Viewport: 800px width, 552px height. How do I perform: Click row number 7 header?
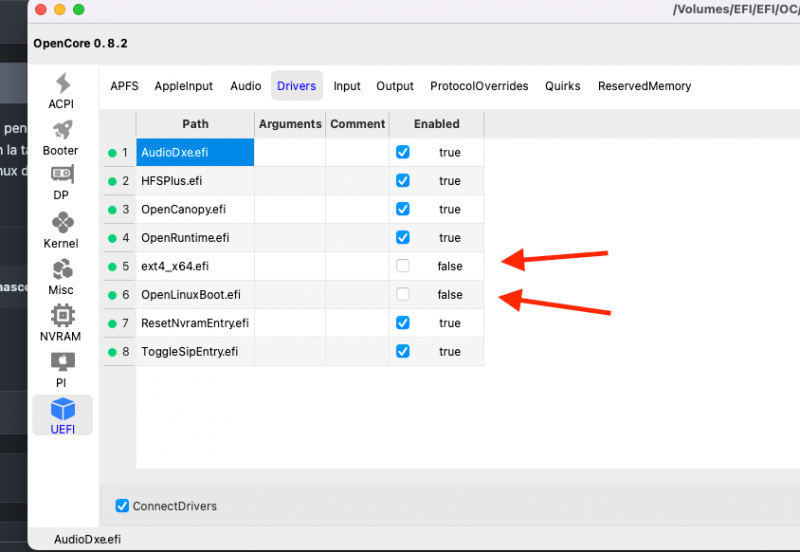[119, 323]
